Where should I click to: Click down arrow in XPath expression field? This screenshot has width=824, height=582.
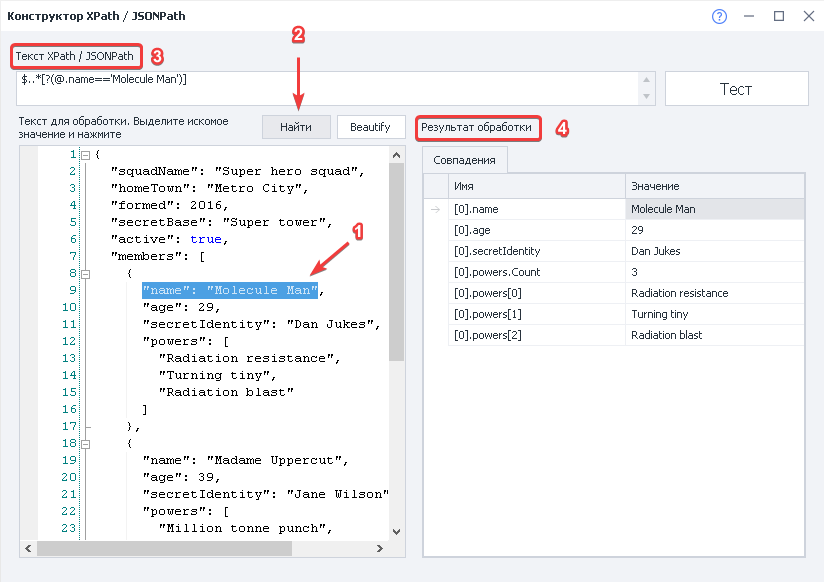tap(647, 97)
